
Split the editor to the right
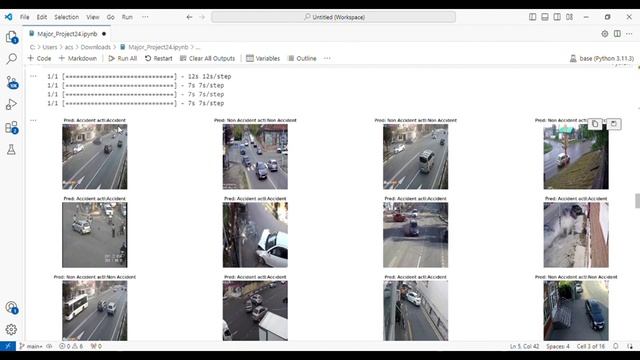coord(617,34)
